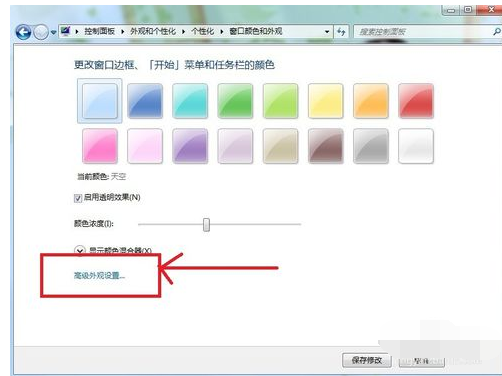Choose the pale lavender color swatch
Image resolution: width=502 pixels, height=376 pixels.
click(235, 146)
